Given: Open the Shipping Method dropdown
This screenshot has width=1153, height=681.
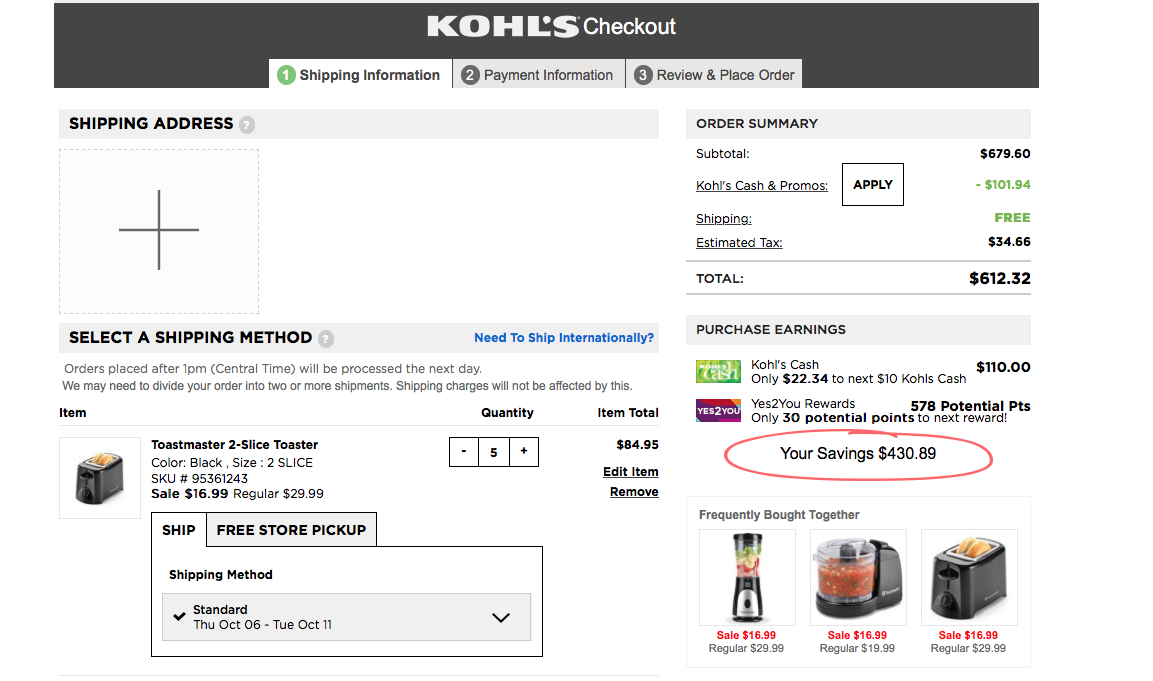Looking at the screenshot, I should 500,617.
